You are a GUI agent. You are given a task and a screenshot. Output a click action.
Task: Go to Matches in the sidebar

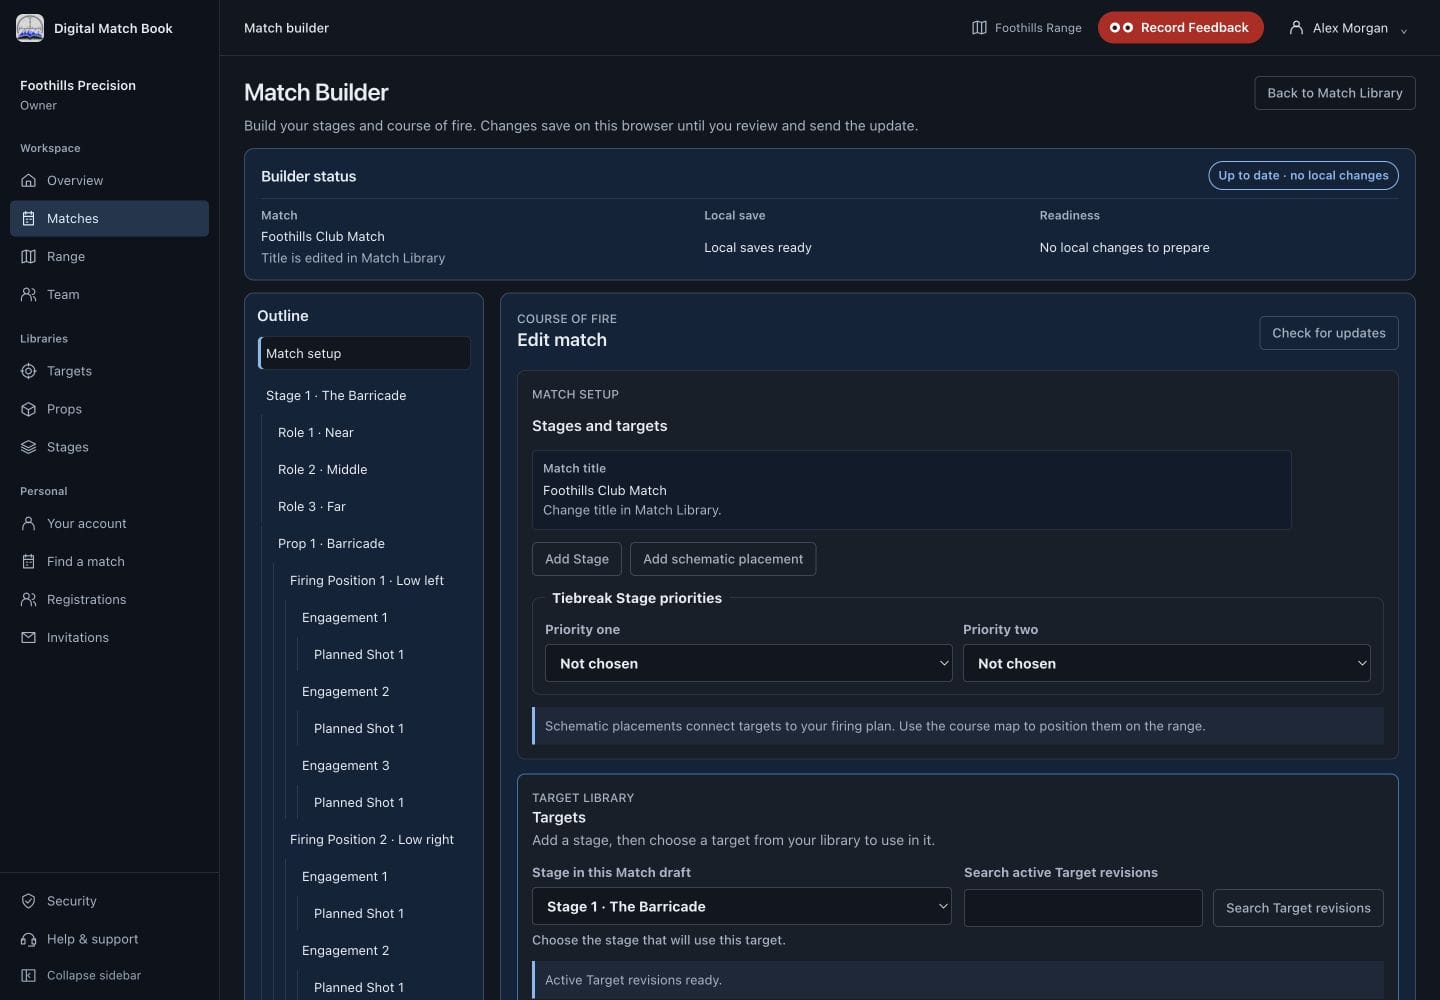click(x=109, y=219)
